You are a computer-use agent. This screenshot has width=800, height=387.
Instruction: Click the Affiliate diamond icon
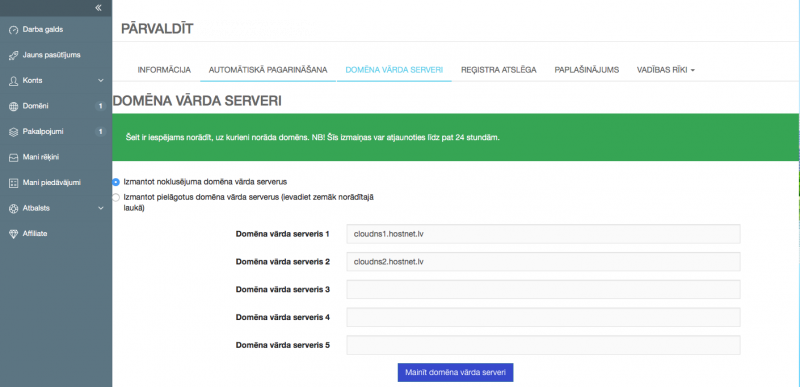pos(14,234)
